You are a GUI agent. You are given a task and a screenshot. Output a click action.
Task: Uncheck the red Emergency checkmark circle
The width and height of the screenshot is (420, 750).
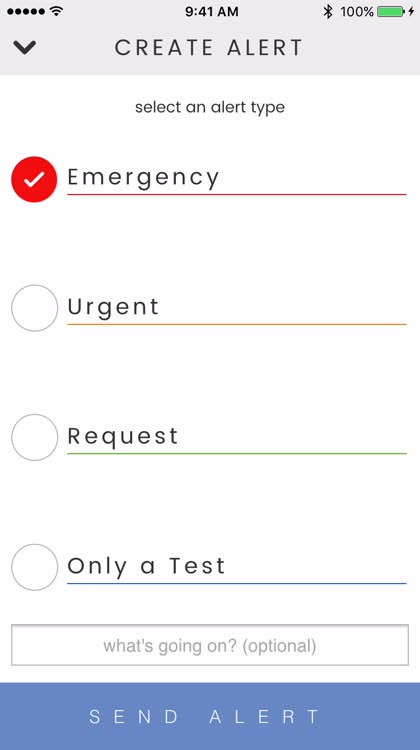[34, 179]
